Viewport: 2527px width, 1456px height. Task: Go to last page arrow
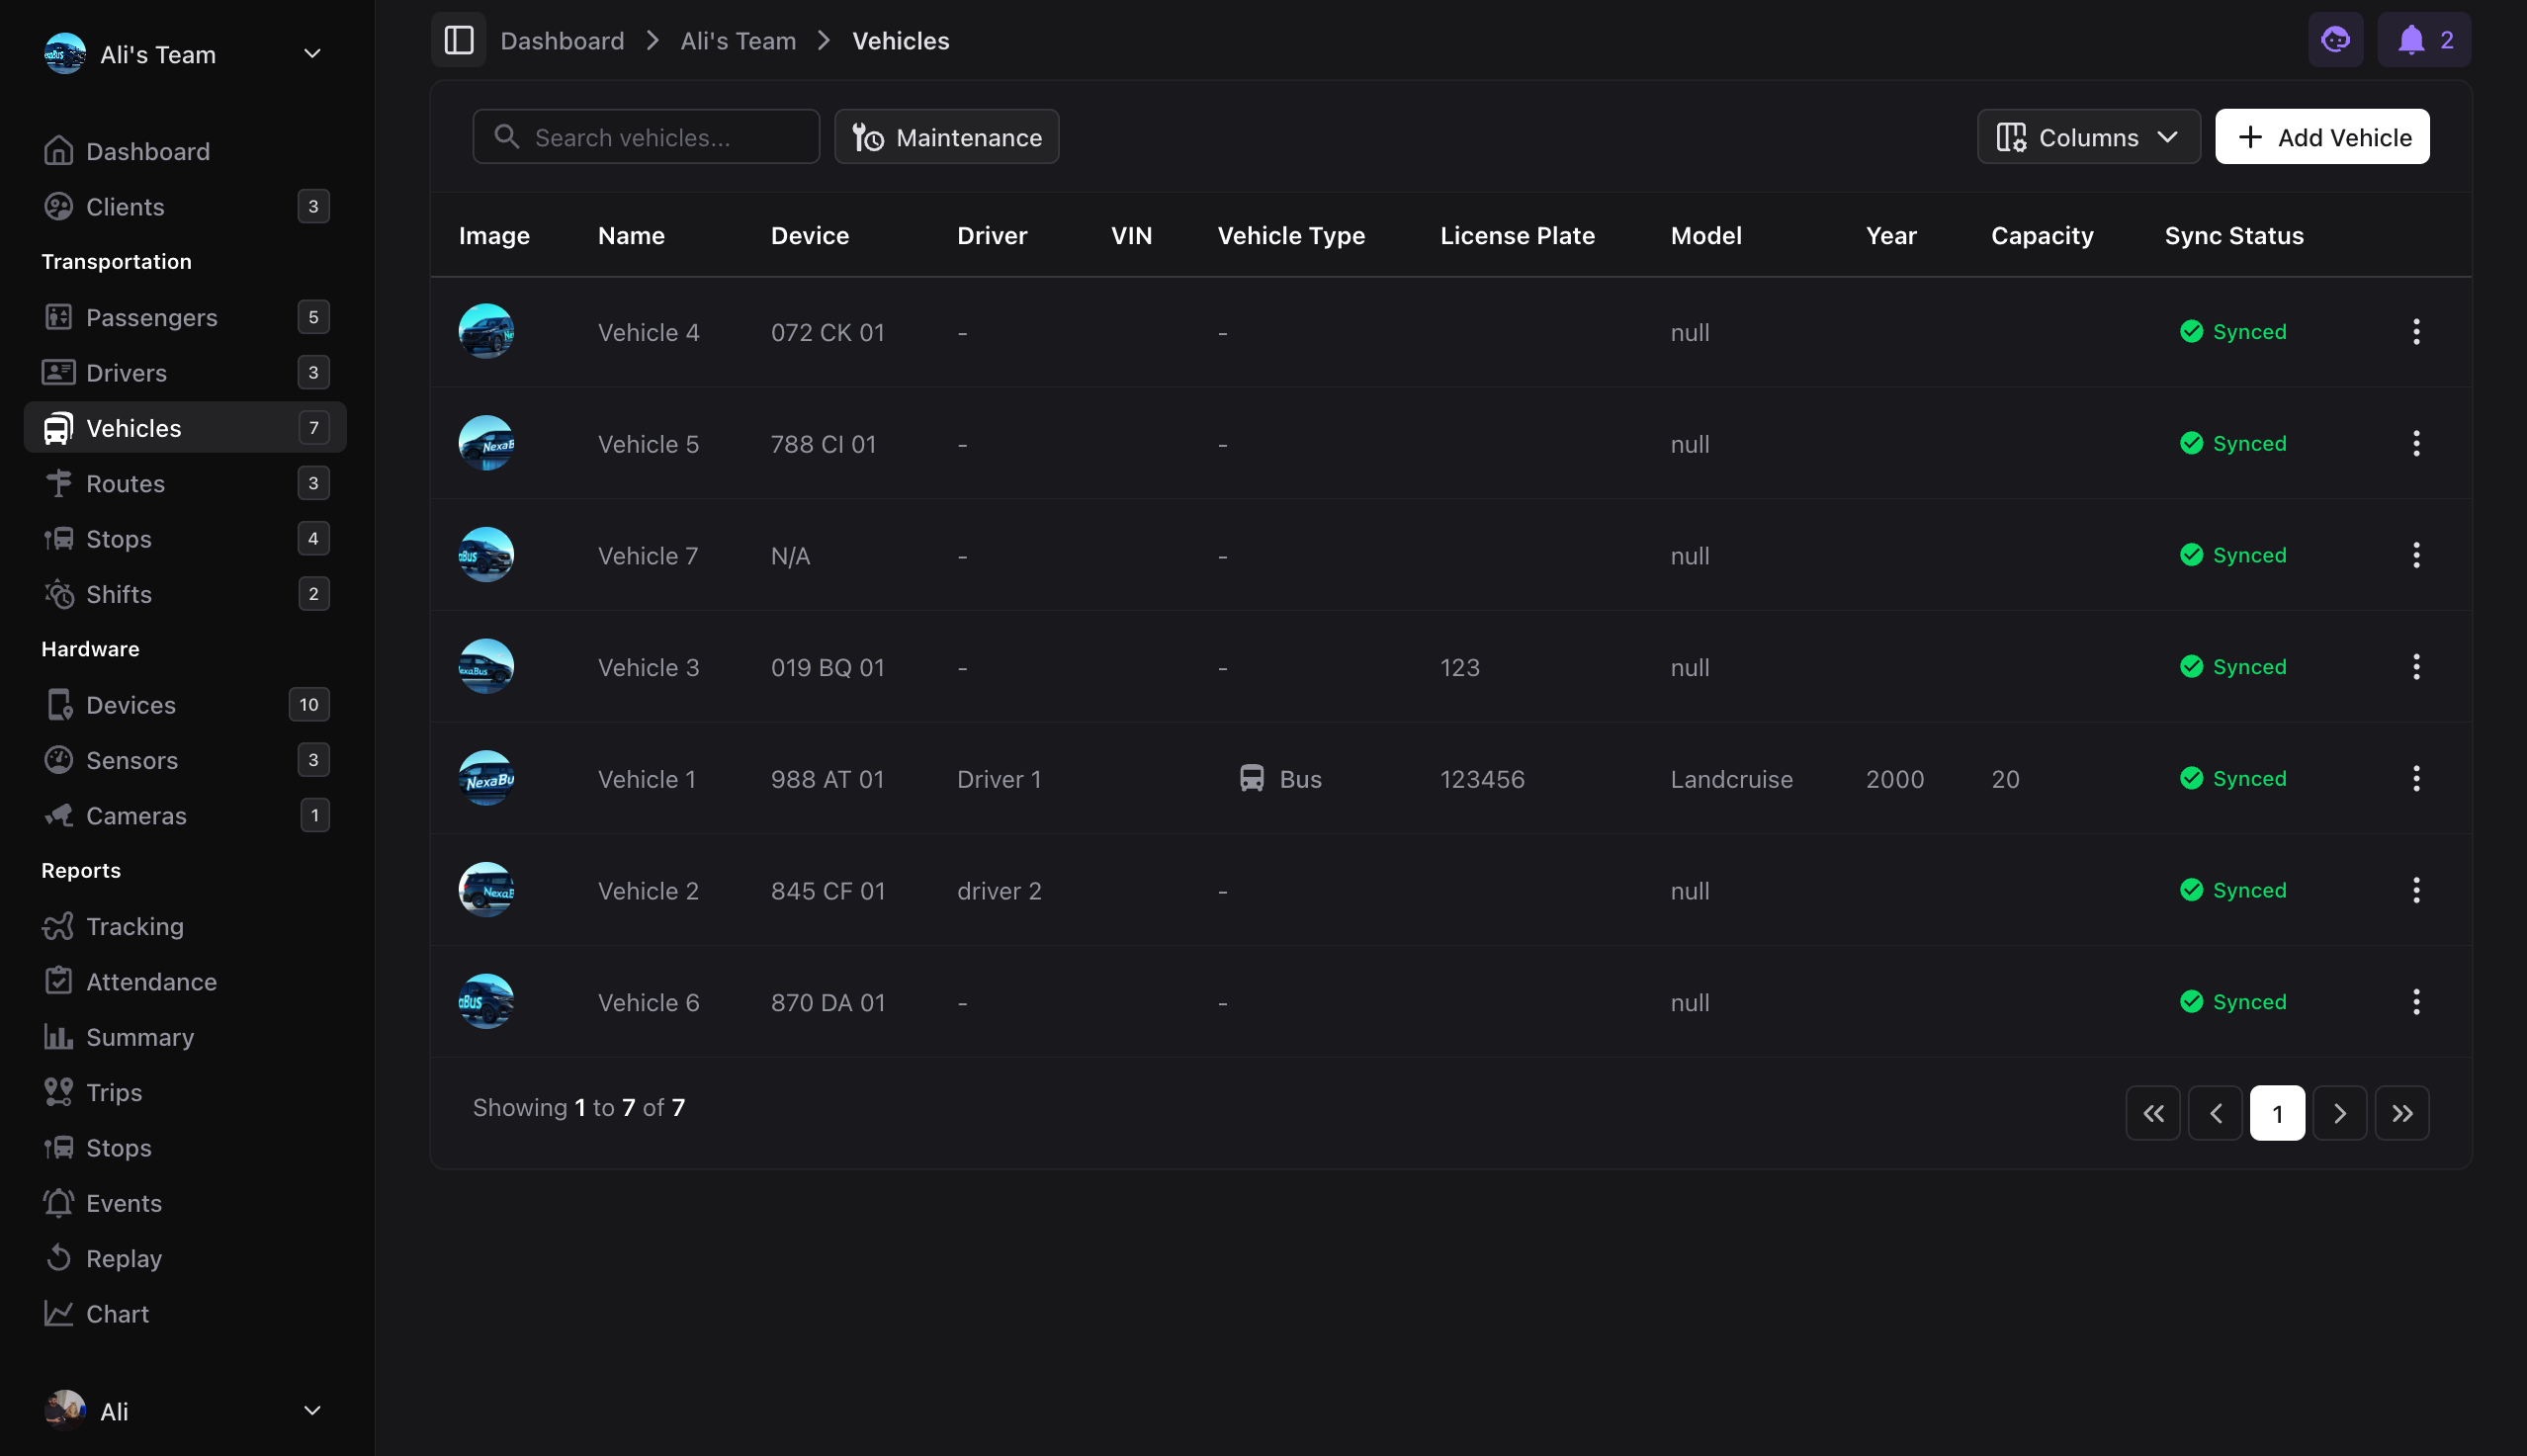(2402, 1113)
